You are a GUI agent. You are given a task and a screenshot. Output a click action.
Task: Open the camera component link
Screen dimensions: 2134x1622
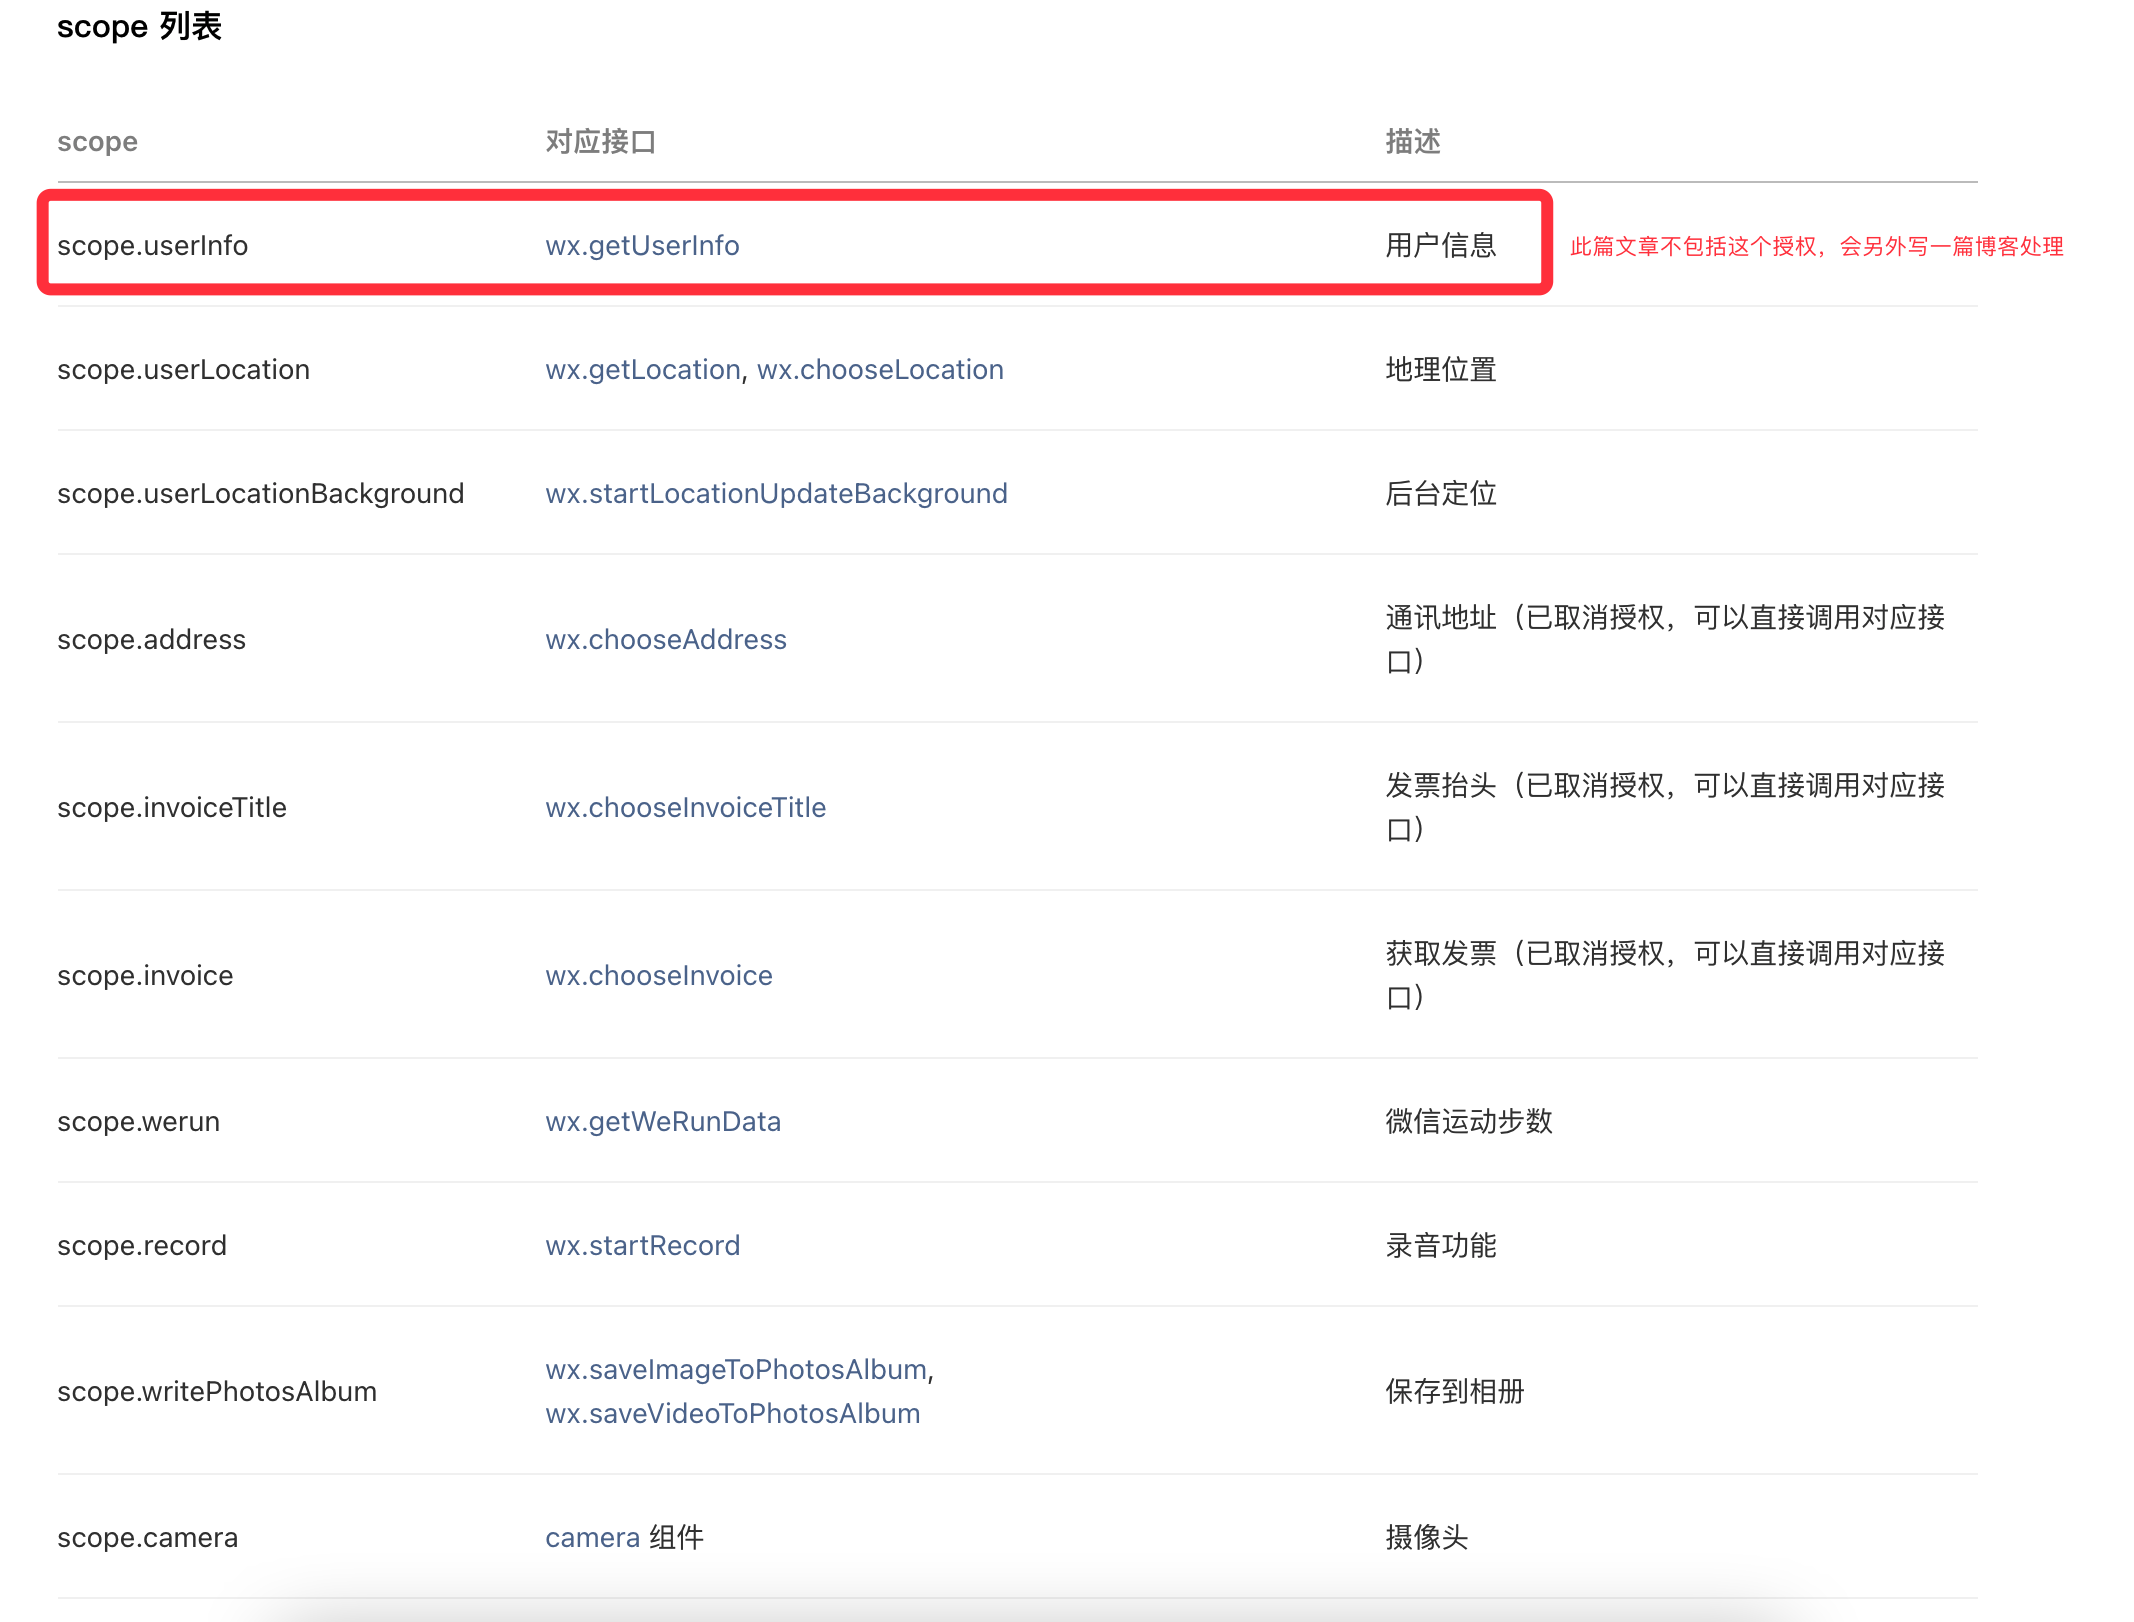pos(592,1538)
